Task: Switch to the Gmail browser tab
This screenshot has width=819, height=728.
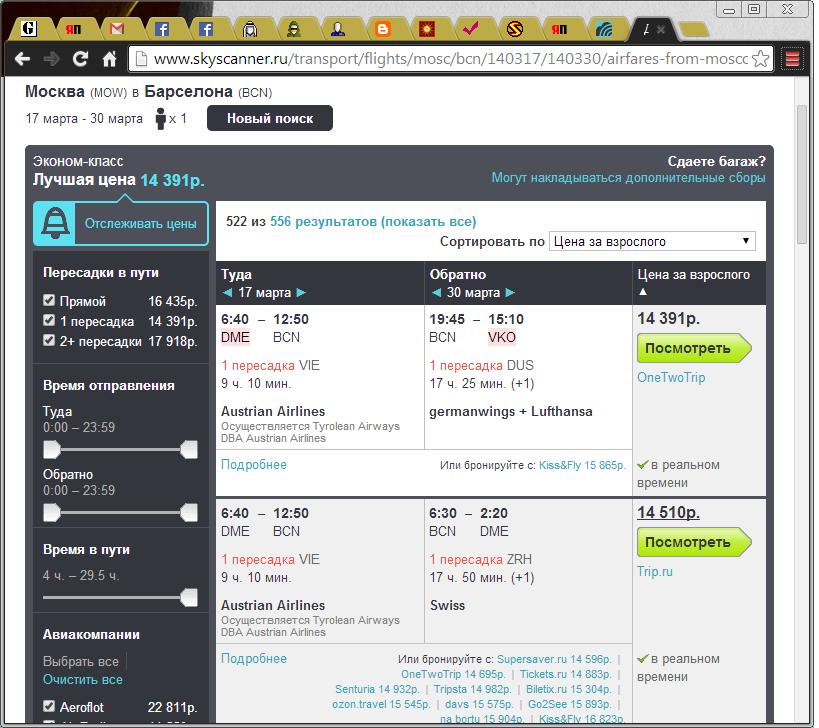Action: click(117, 28)
